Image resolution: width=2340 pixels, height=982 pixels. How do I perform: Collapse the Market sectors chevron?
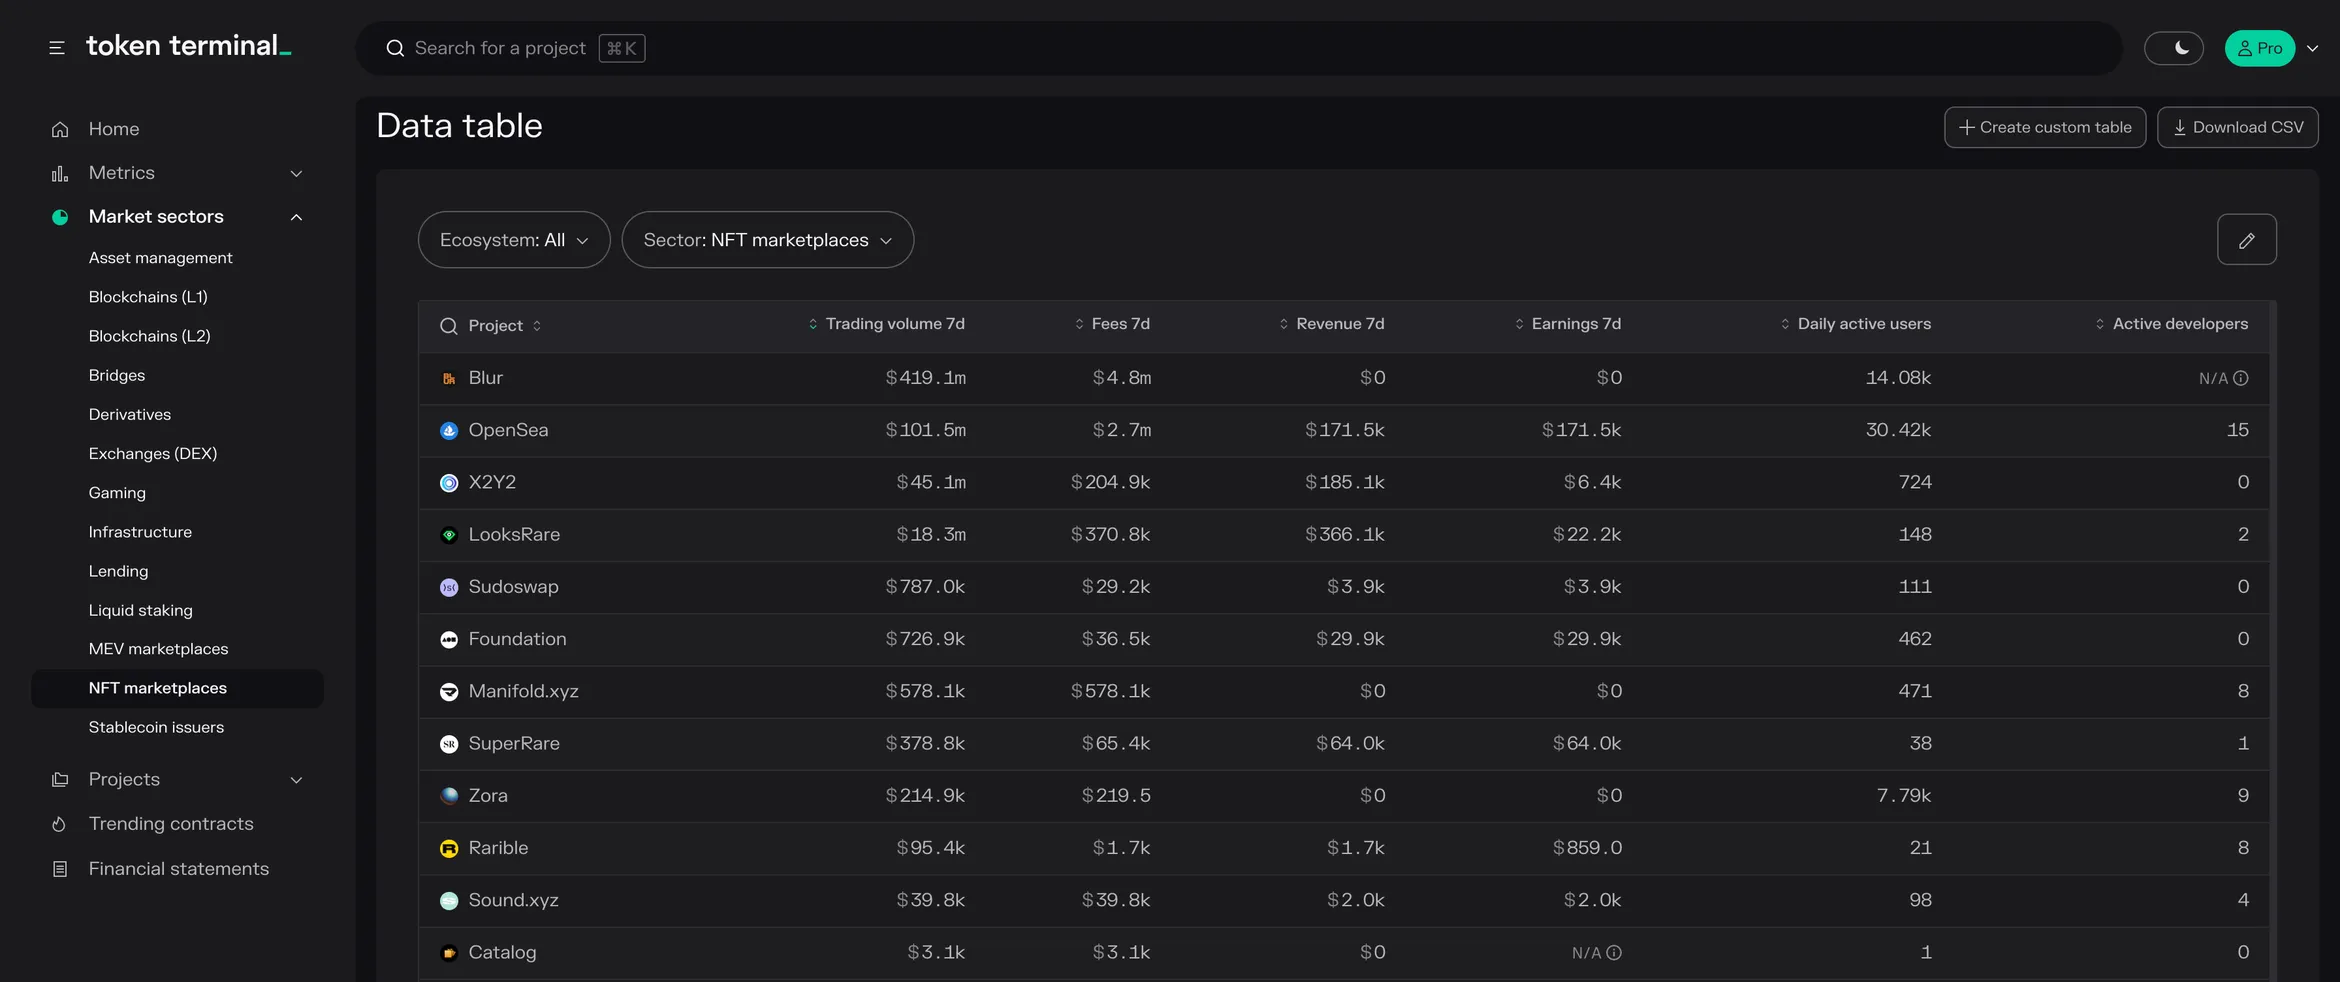coord(296,217)
